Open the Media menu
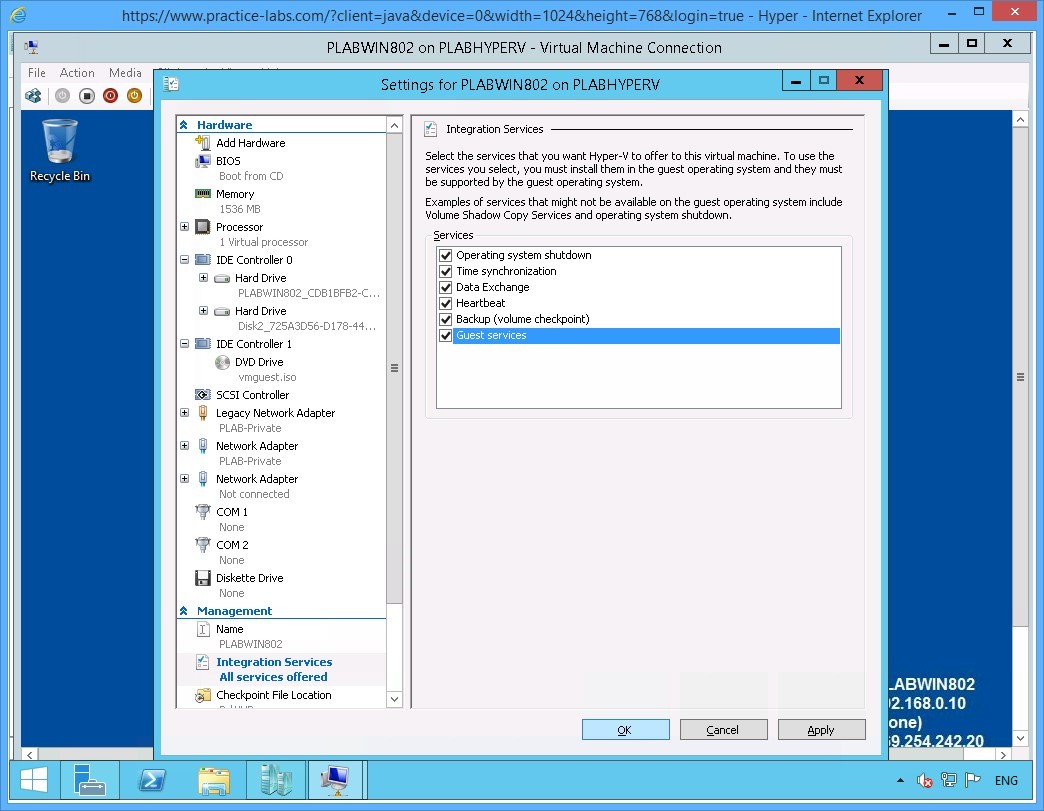This screenshot has width=1044, height=811. tap(125, 72)
